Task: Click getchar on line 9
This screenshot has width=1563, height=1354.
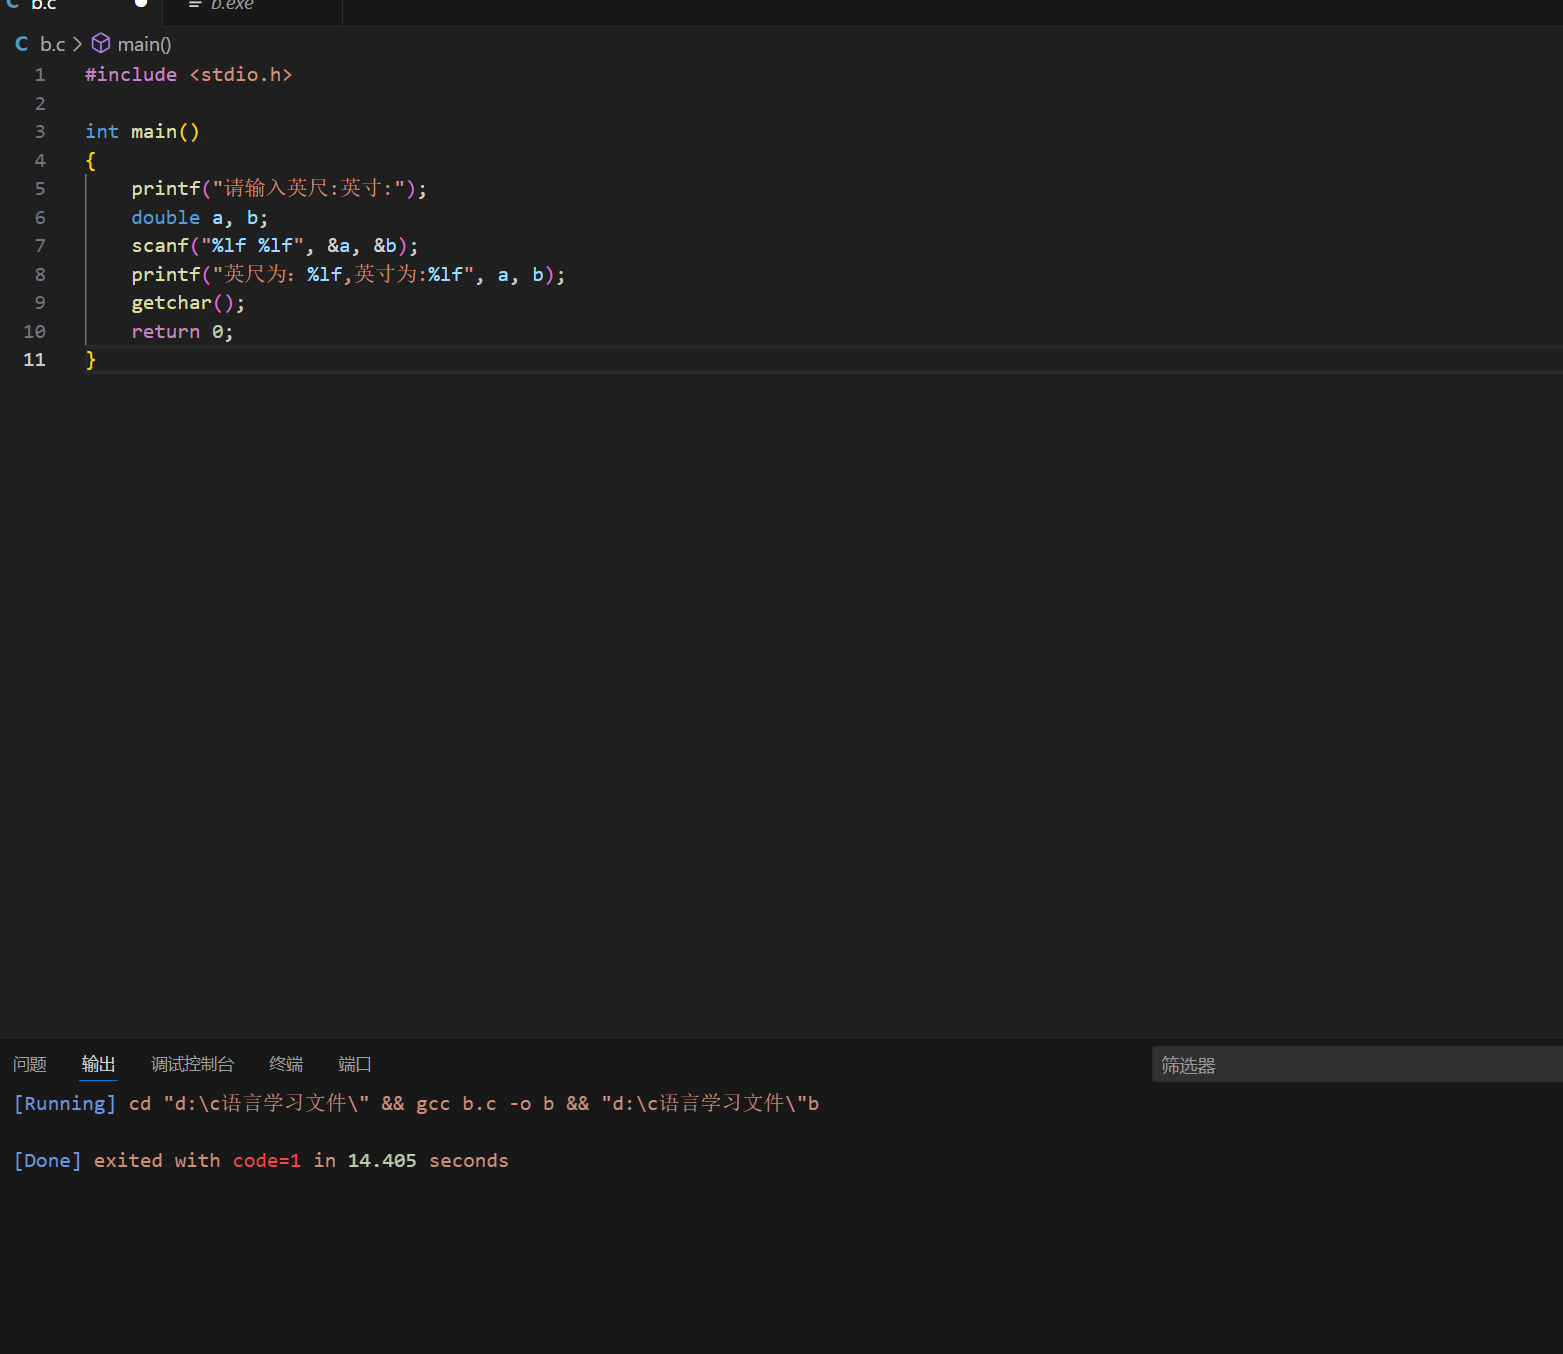Action: point(172,303)
